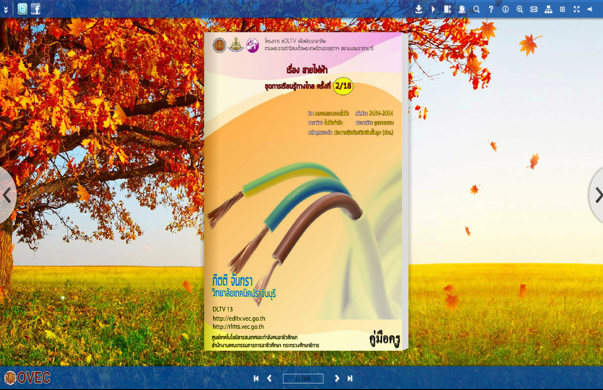Screen dimensions: 603x390
Task: Click the download icon in top toolbar
Action: pos(418,9)
